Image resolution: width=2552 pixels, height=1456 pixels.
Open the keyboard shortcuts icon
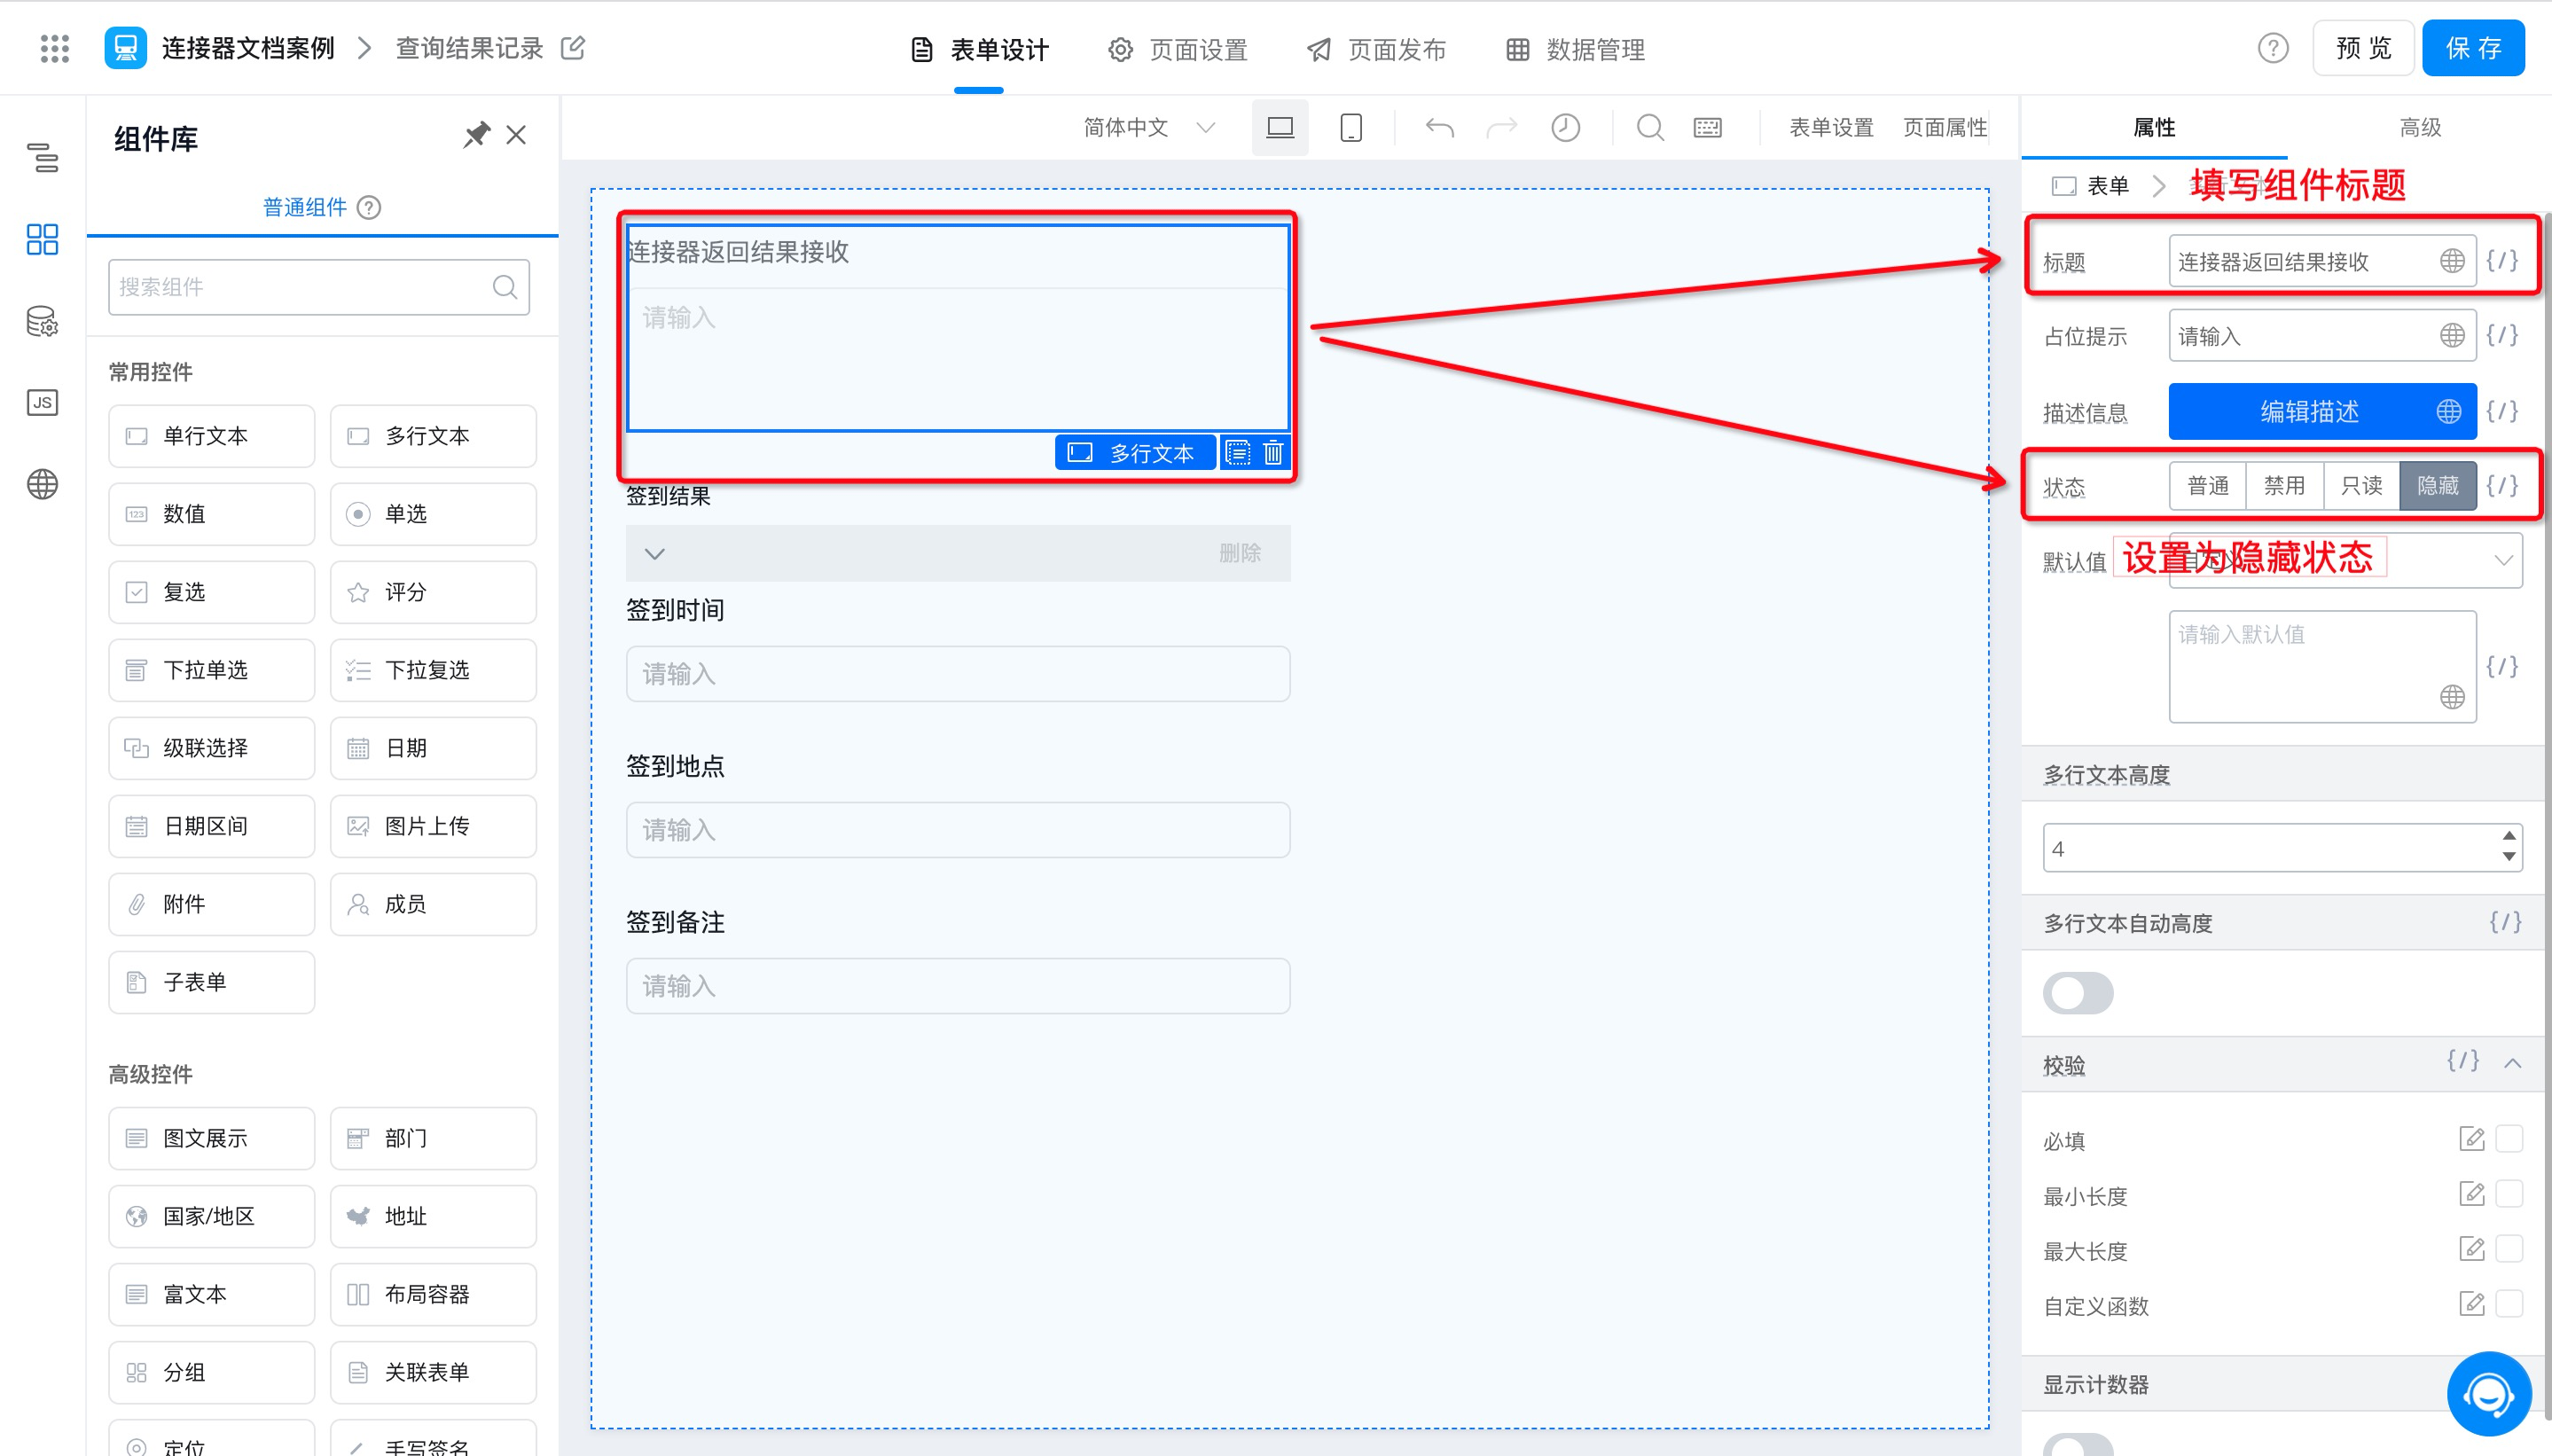coord(1707,127)
